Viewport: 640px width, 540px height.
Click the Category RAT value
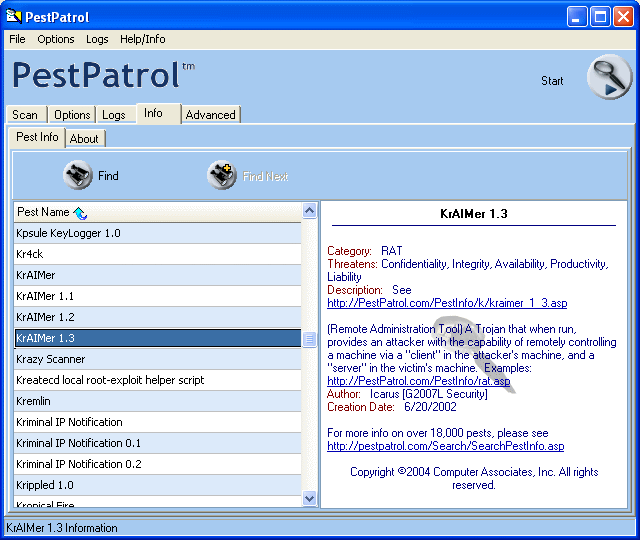click(x=391, y=251)
